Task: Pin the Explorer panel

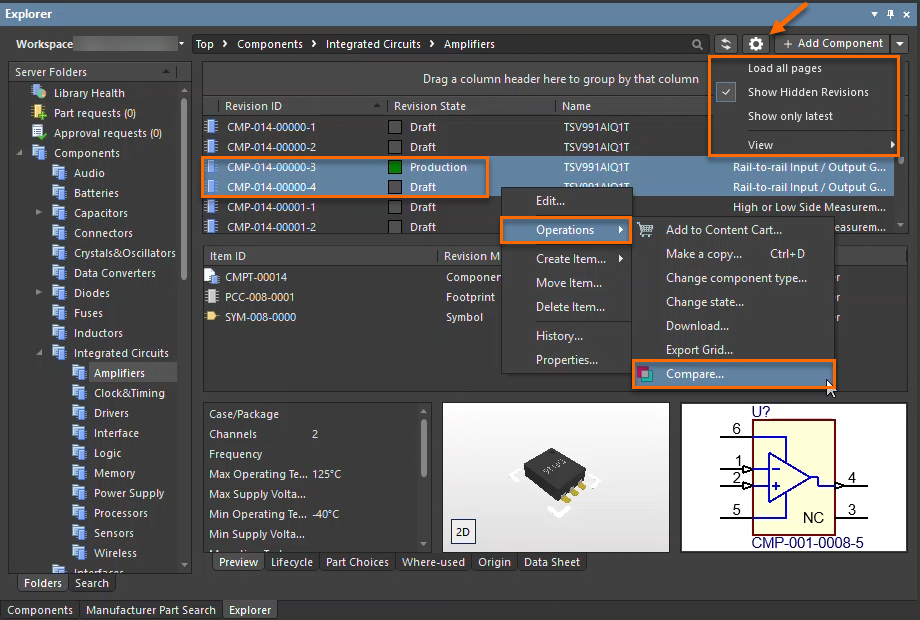Action: pyautogui.click(x=890, y=13)
